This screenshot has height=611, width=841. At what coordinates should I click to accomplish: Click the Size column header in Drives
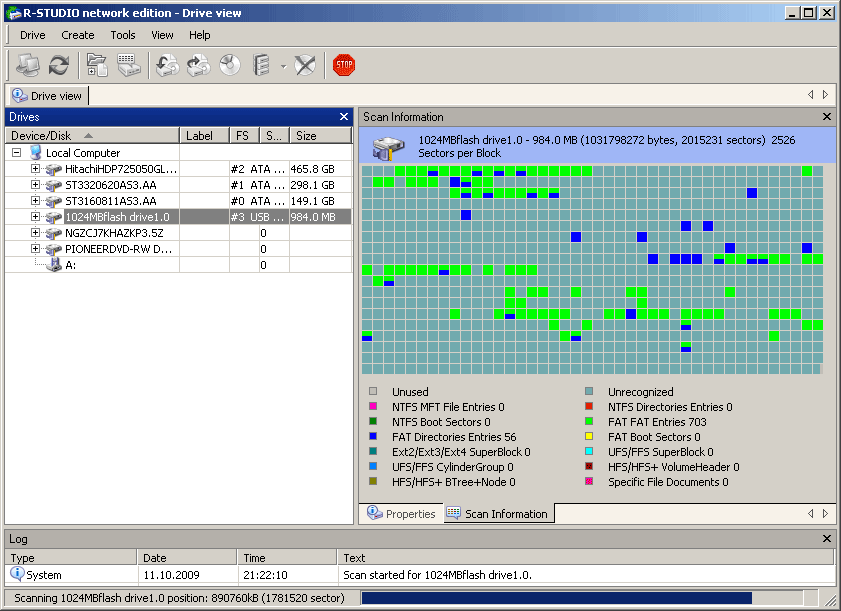pos(320,136)
